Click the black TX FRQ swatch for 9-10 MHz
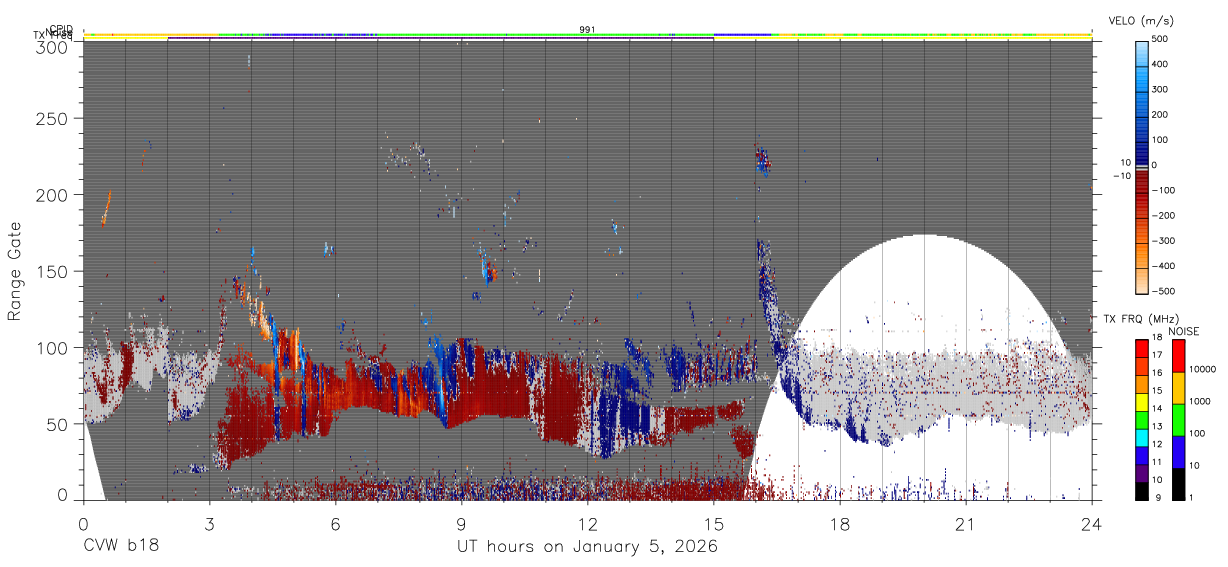 [x=1142, y=490]
